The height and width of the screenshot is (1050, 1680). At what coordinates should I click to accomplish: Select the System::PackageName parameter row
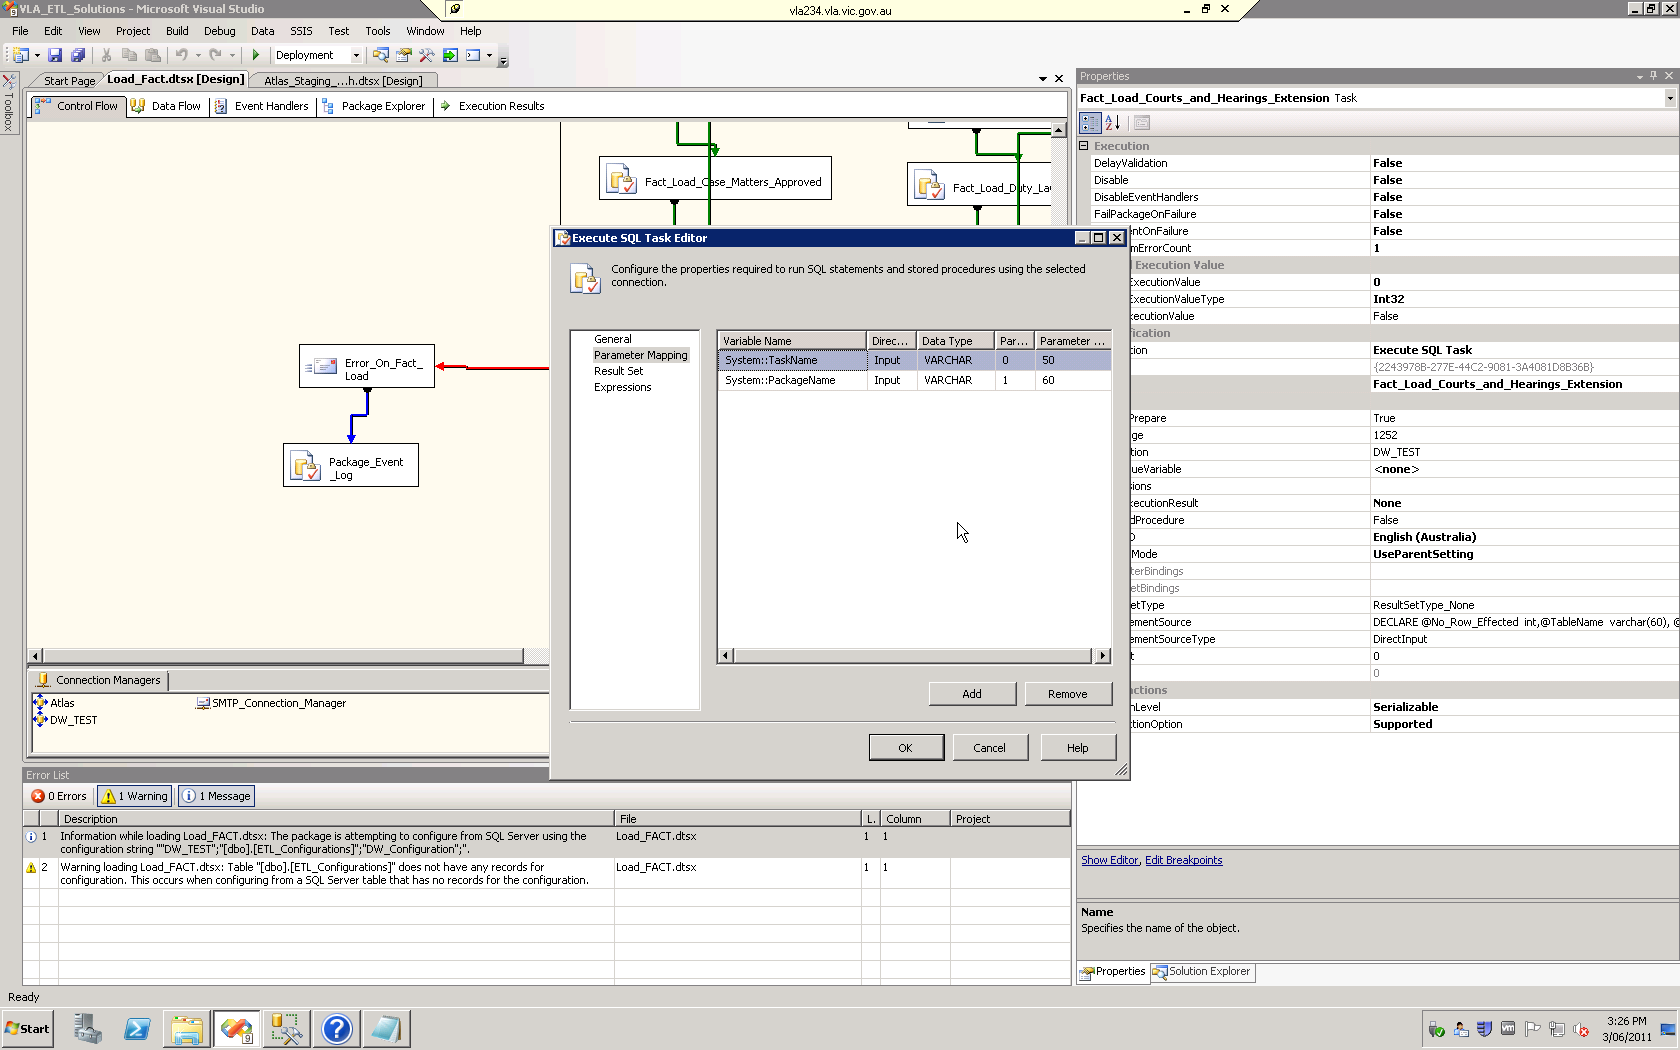pos(914,380)
